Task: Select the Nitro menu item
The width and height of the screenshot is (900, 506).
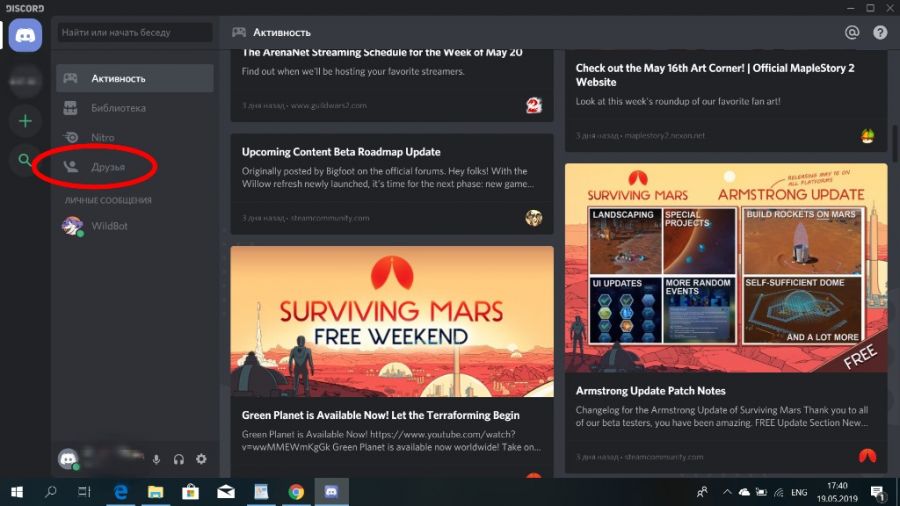Action: 134,137
